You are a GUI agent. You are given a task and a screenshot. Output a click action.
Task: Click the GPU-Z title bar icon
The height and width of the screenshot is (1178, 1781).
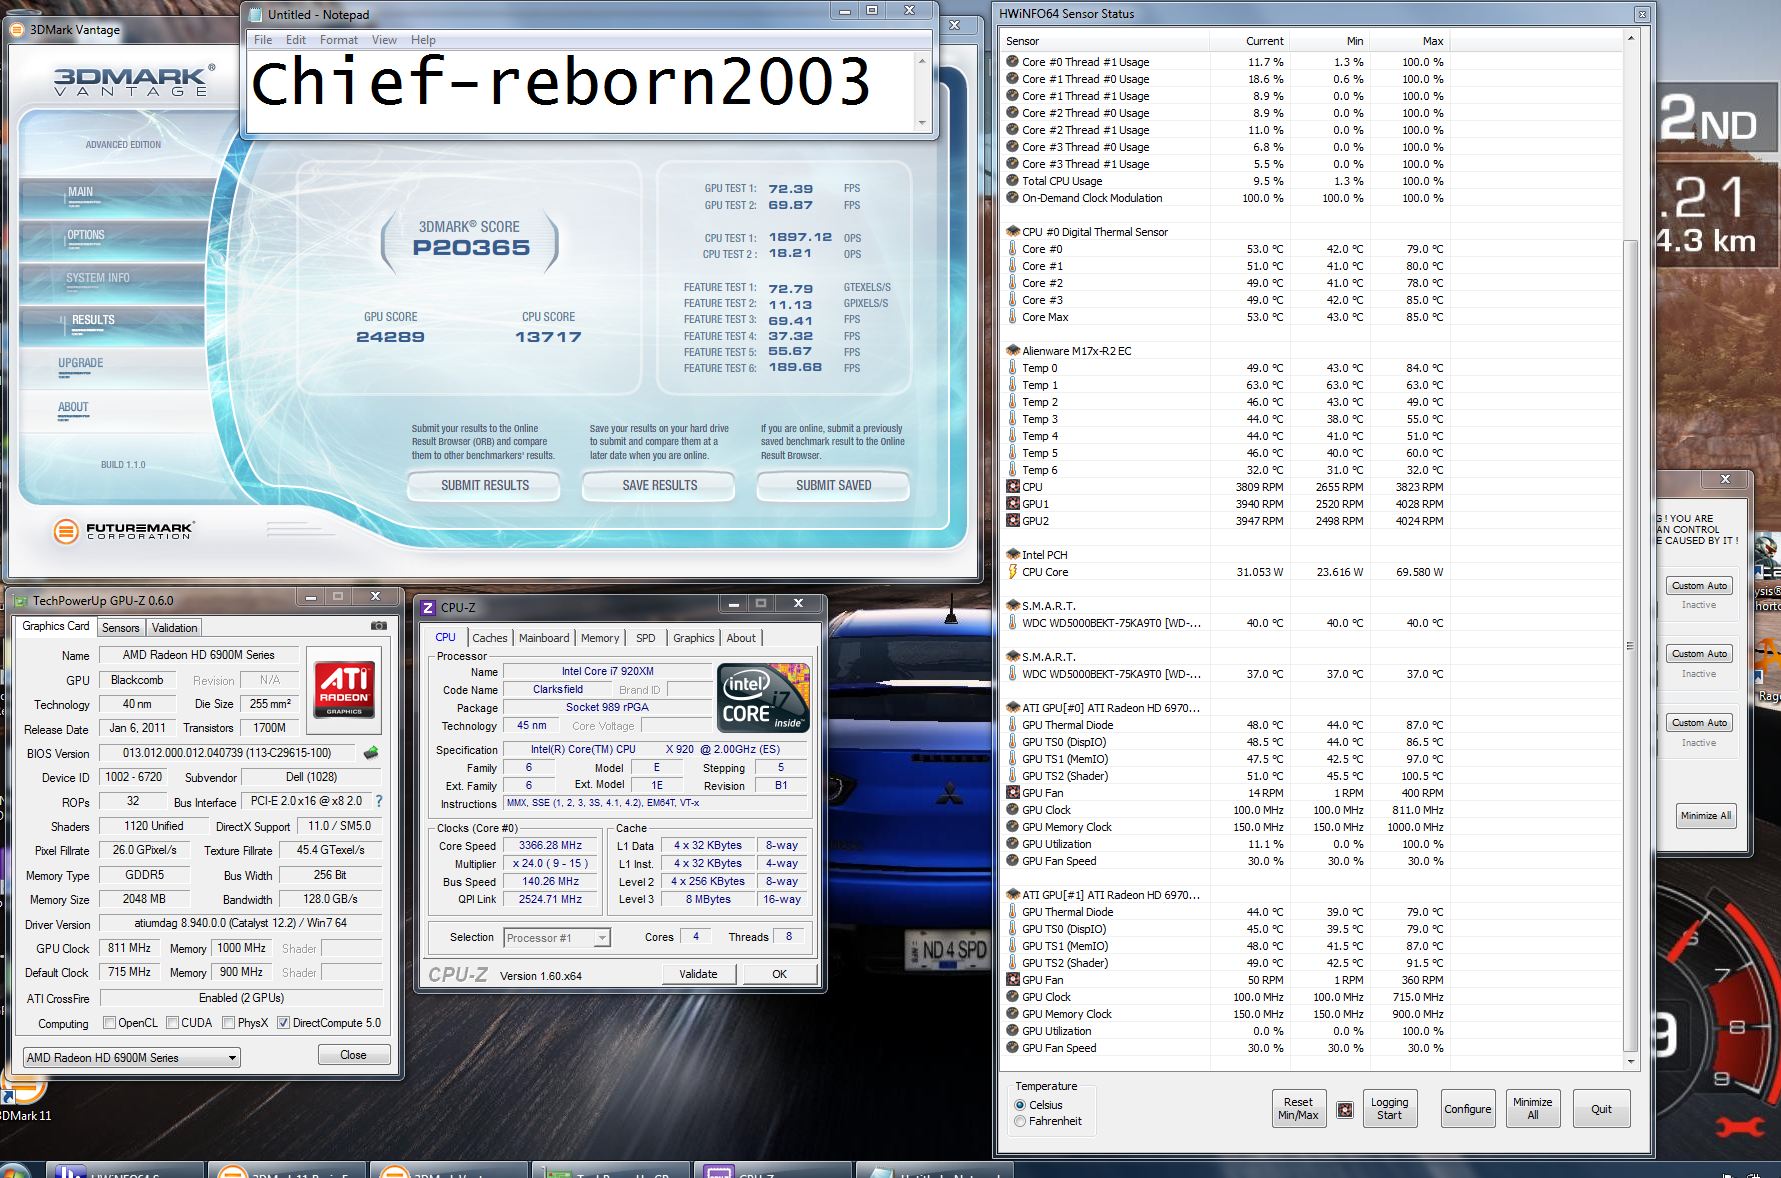click(x=20, y=600)
